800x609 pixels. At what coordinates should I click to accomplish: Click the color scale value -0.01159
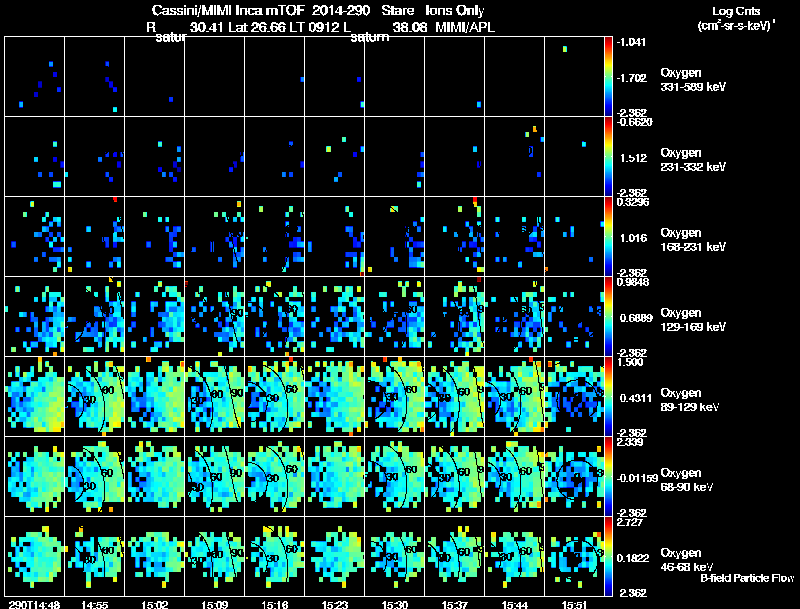tap(637, 478)
